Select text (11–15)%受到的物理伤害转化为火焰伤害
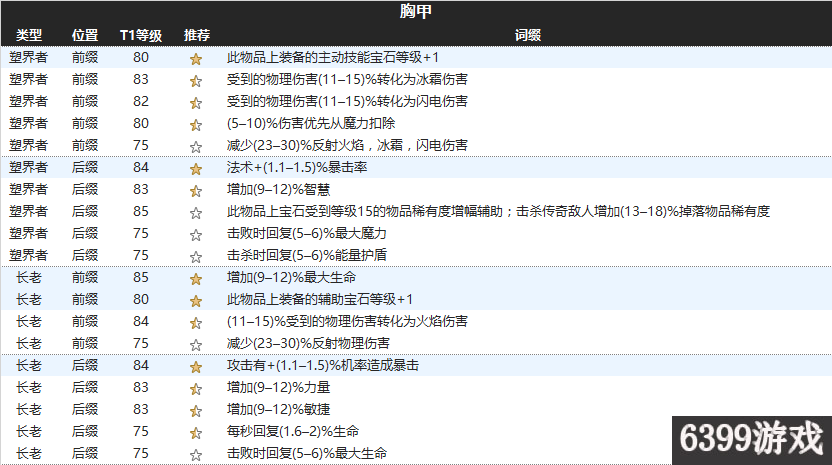The width and height of the screenshot is (832, 465). 347,321
